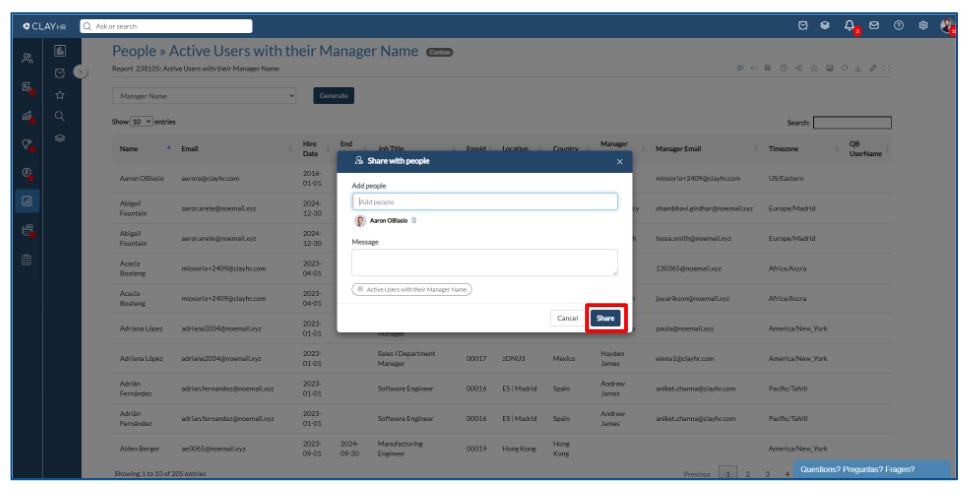Open the lightbulb icon in left sidebar
This screenshot has width=970, height=493.
pos(27,144)
